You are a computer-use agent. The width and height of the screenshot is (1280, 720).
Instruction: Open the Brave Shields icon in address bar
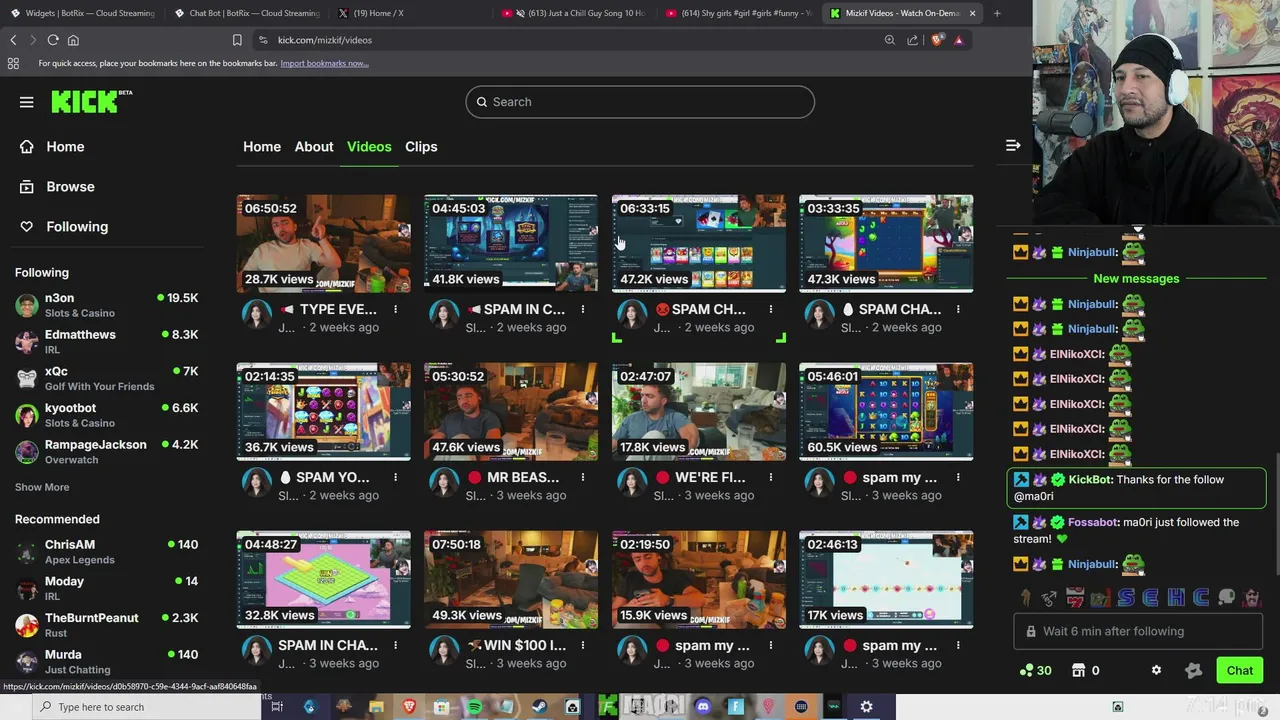click(x=937, y=40)
